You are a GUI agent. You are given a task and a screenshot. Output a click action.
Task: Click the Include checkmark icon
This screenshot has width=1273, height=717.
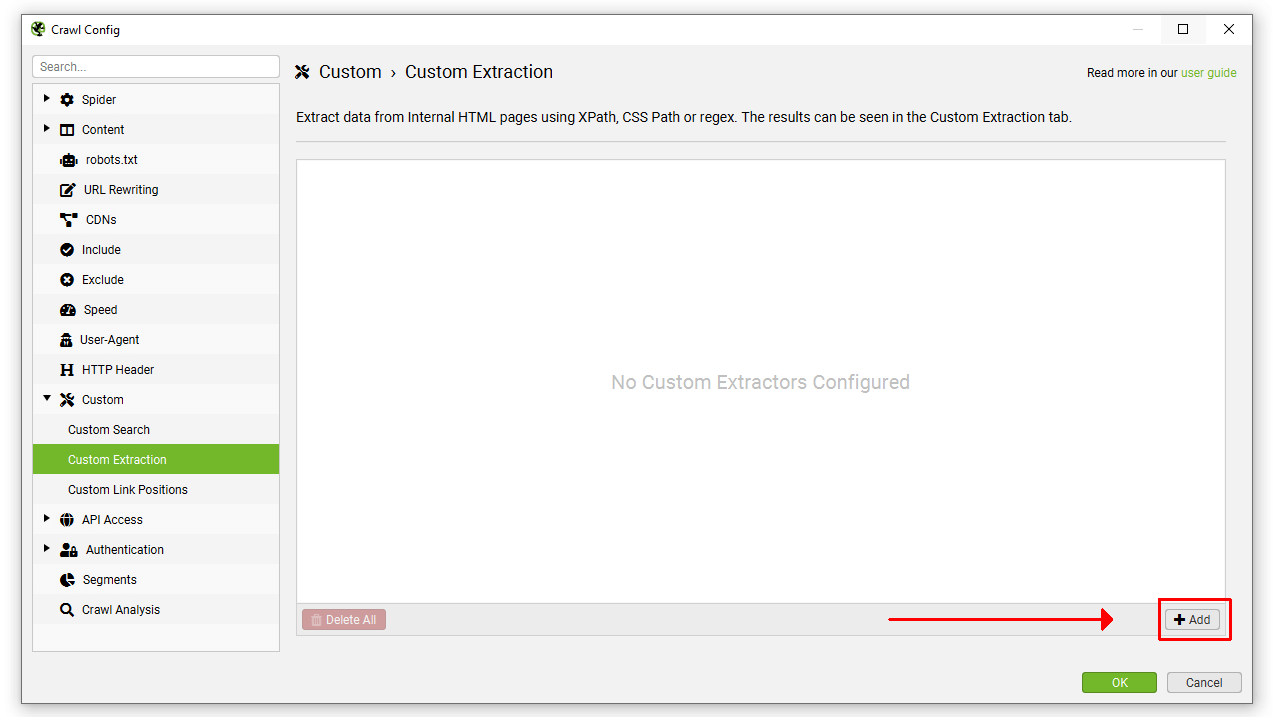(x=67, y=249)
